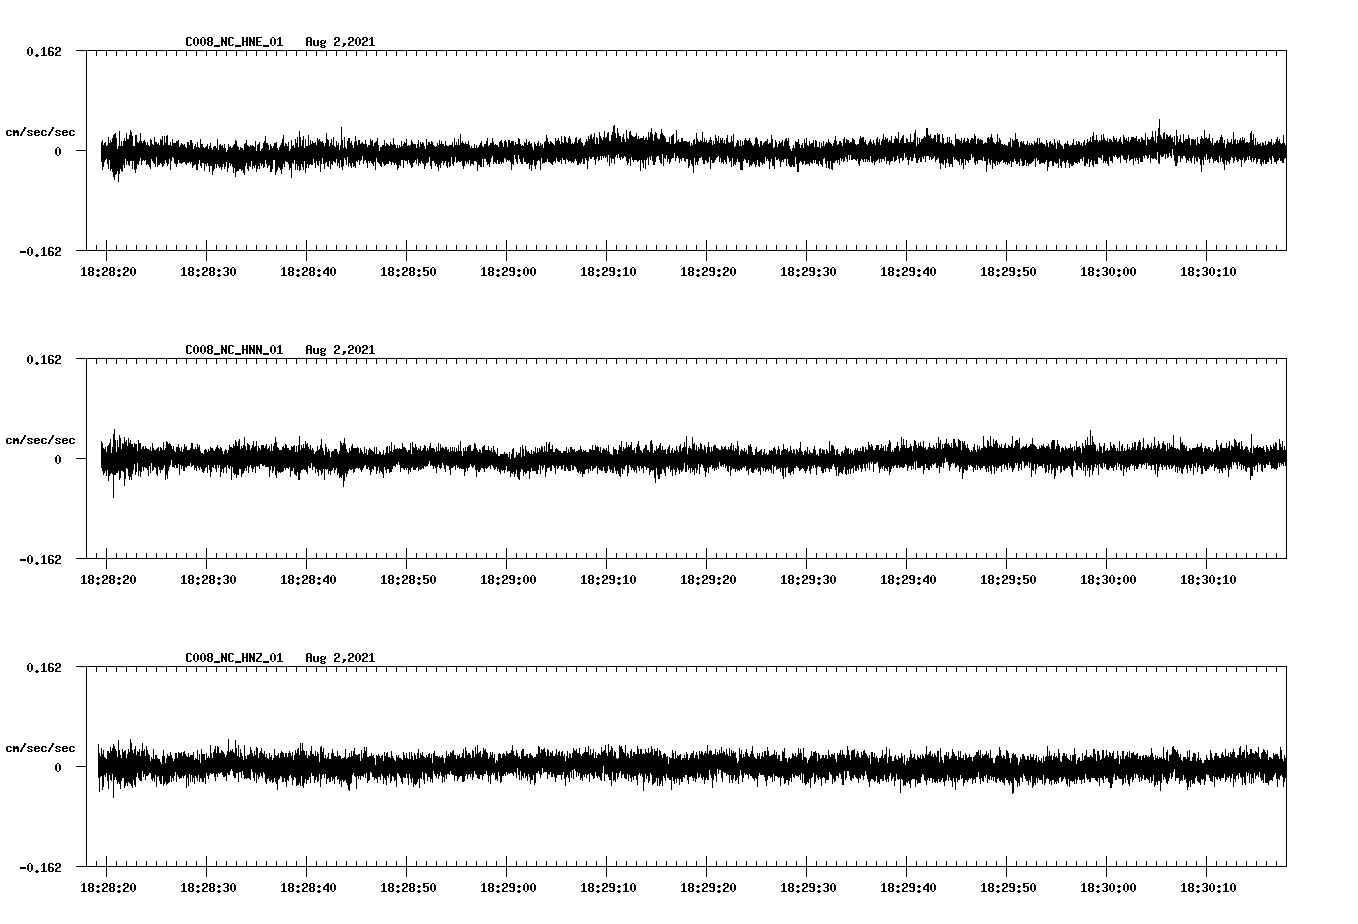Click cm/sec/sec unit label on HNZ plot

40,748
